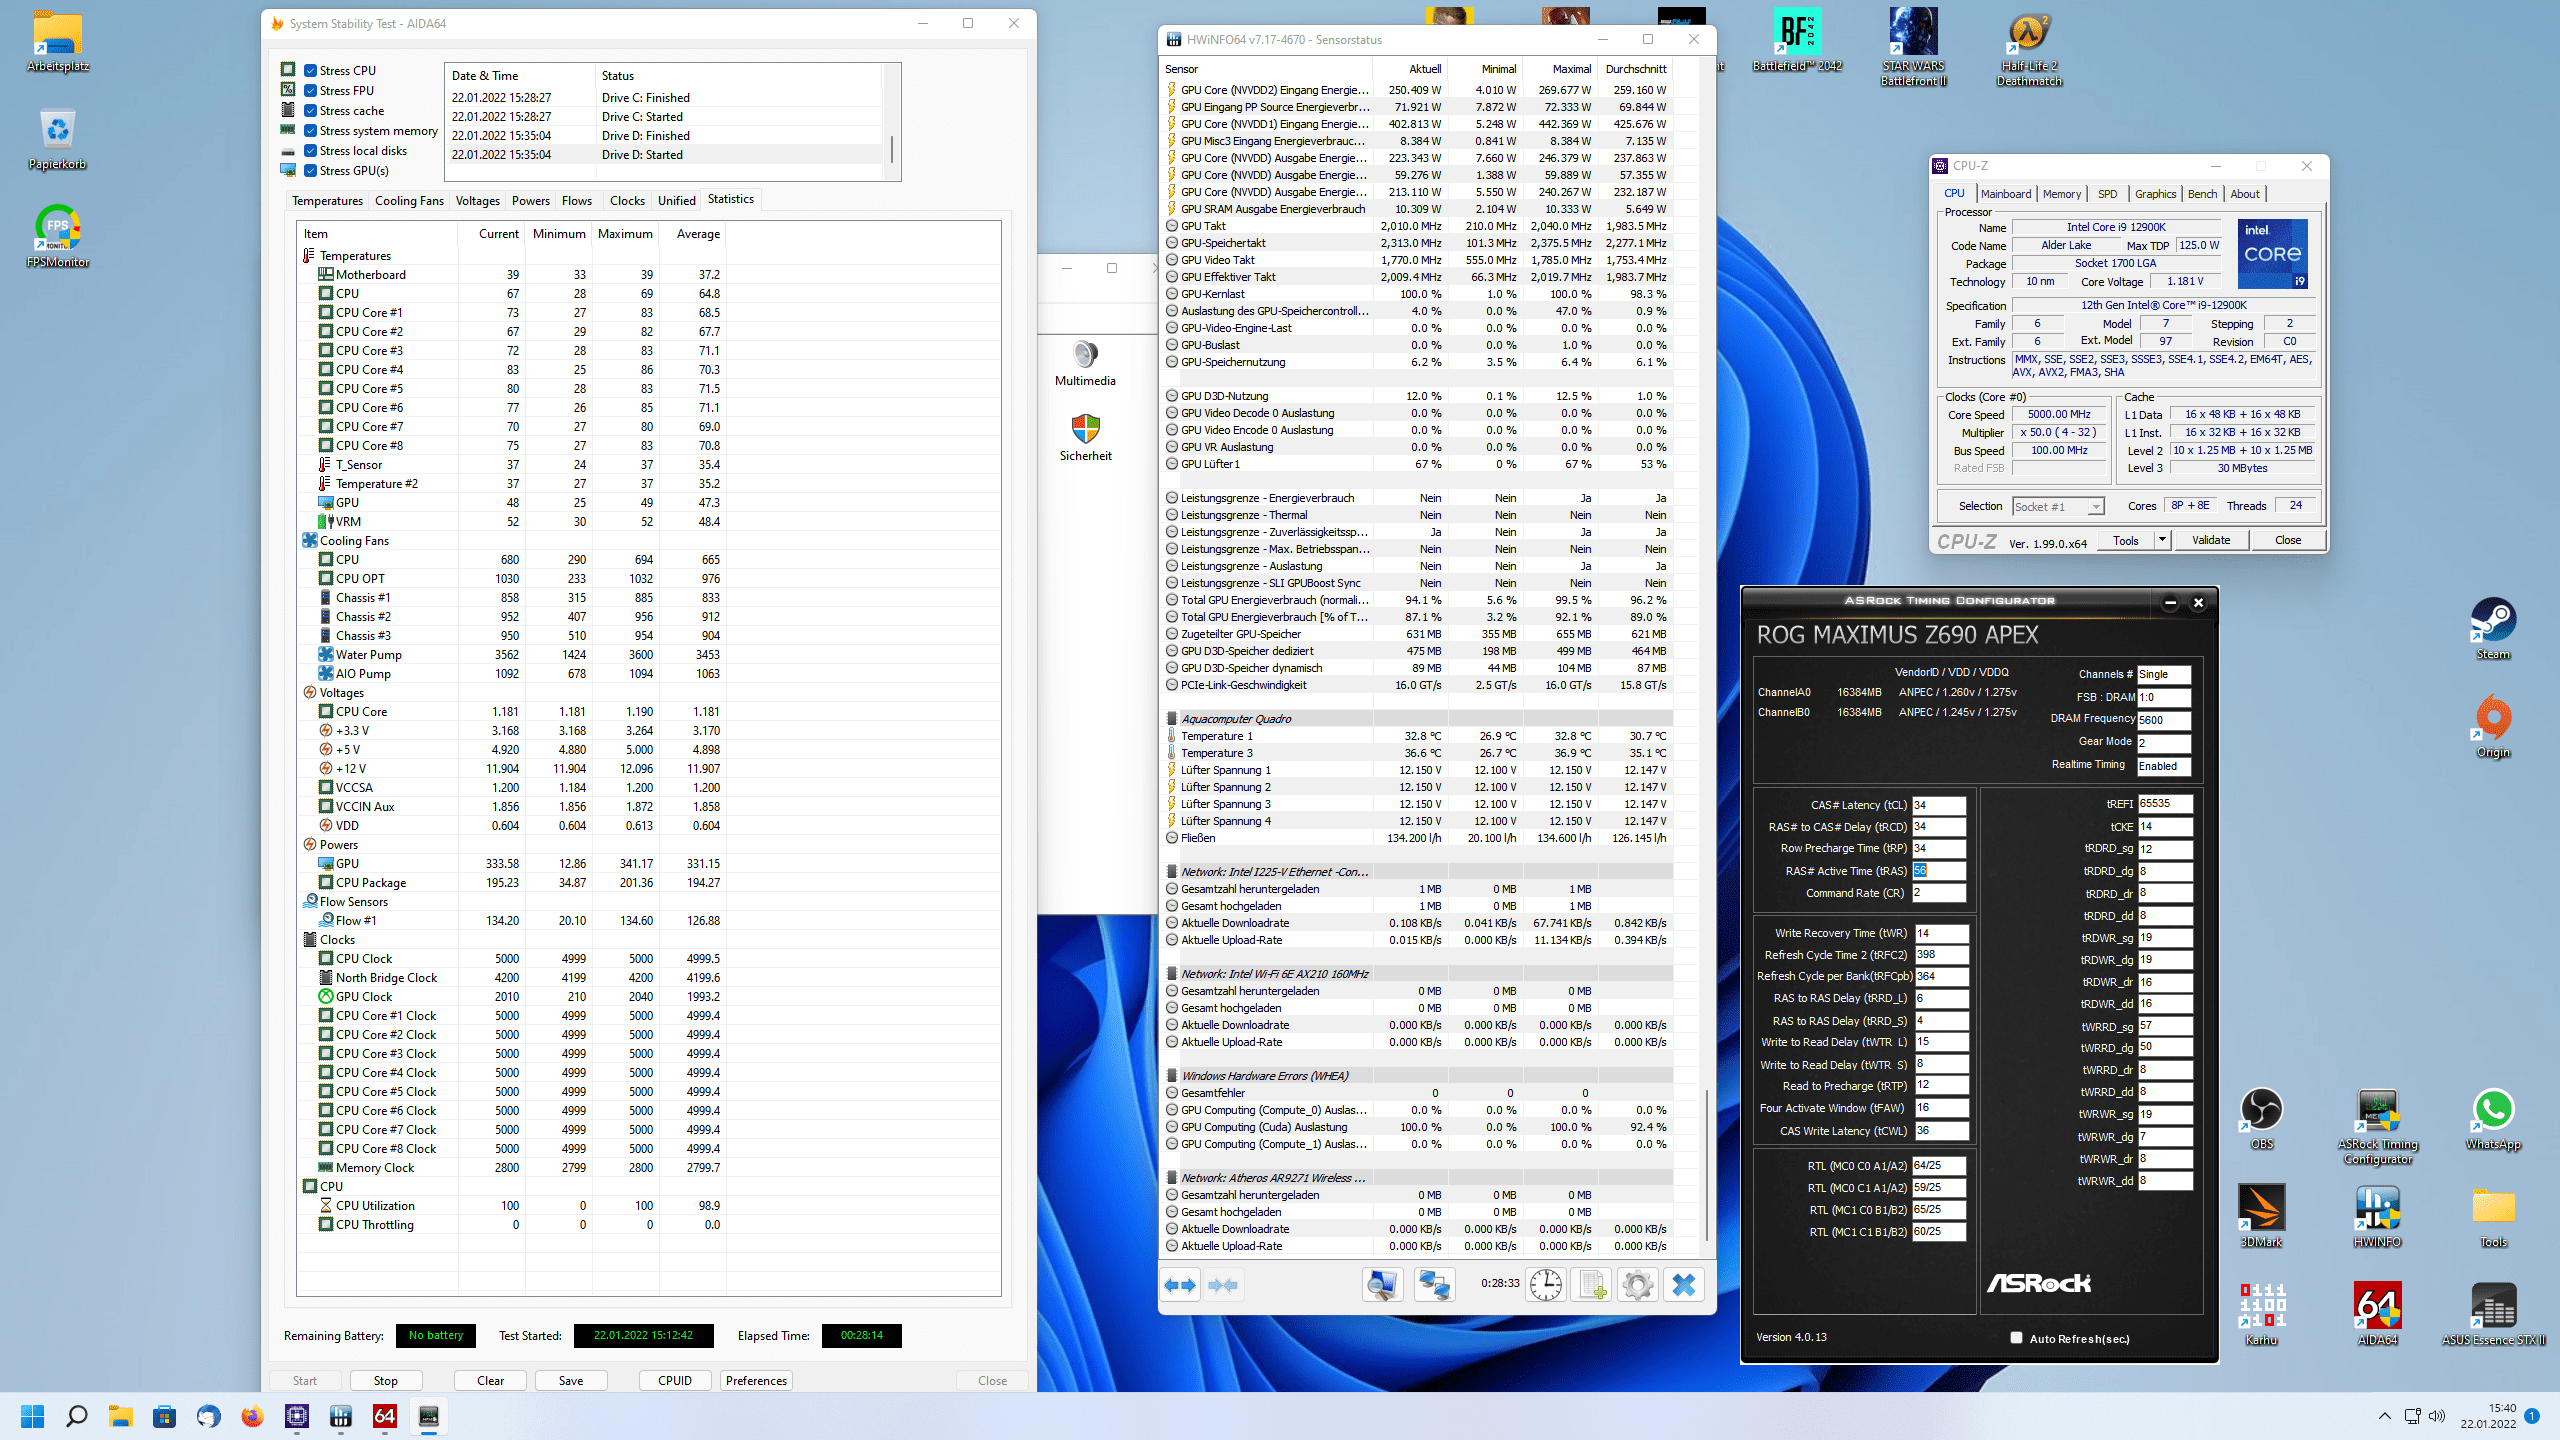Enable Auto Refresh(sec) checkbox in ASRock
The height and width of the screenshot is (1440, 2560).
[x=2016, y=1338]
